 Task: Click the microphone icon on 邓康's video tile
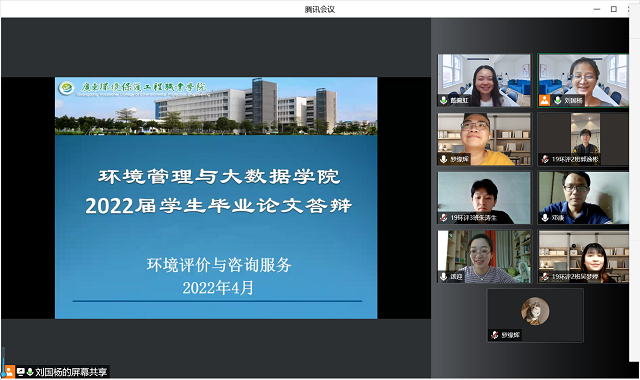click(544, 218)
